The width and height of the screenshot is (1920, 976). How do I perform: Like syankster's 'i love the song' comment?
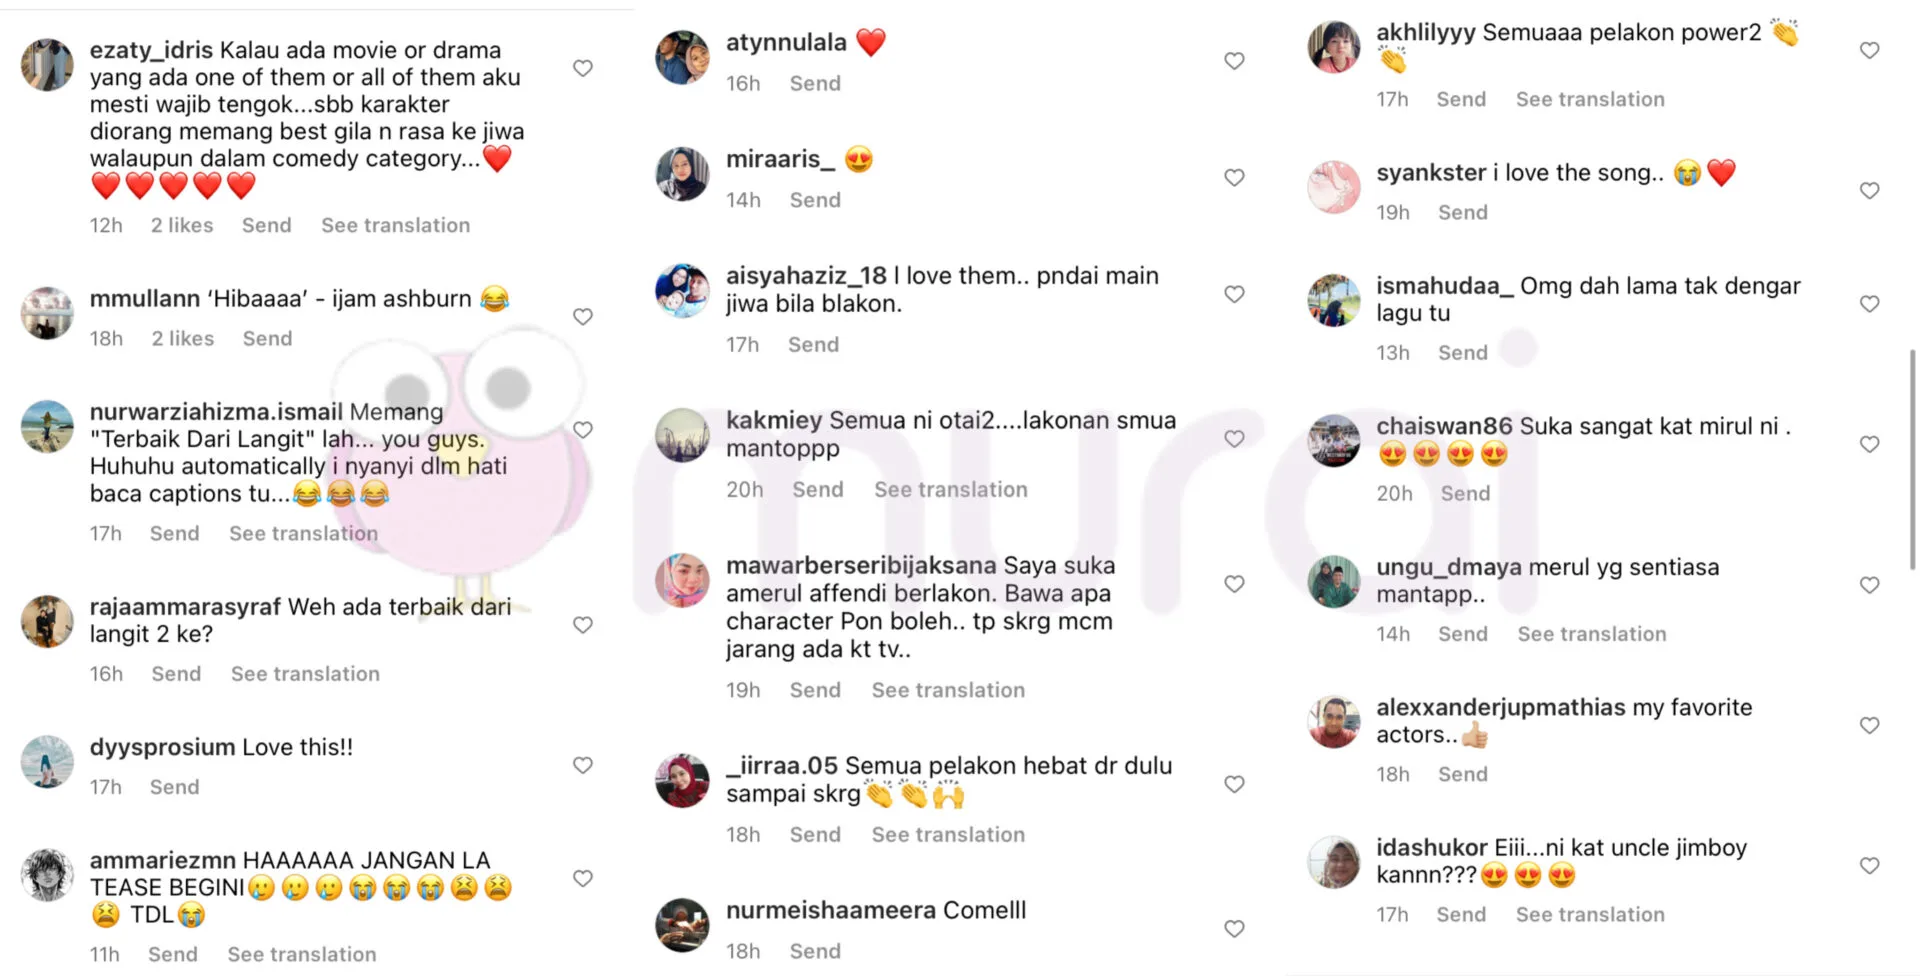[x=1870, y=190]
